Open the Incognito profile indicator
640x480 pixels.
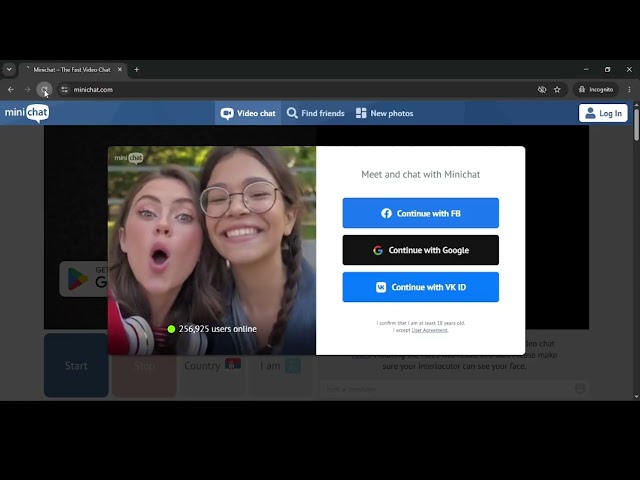point(596,89)
